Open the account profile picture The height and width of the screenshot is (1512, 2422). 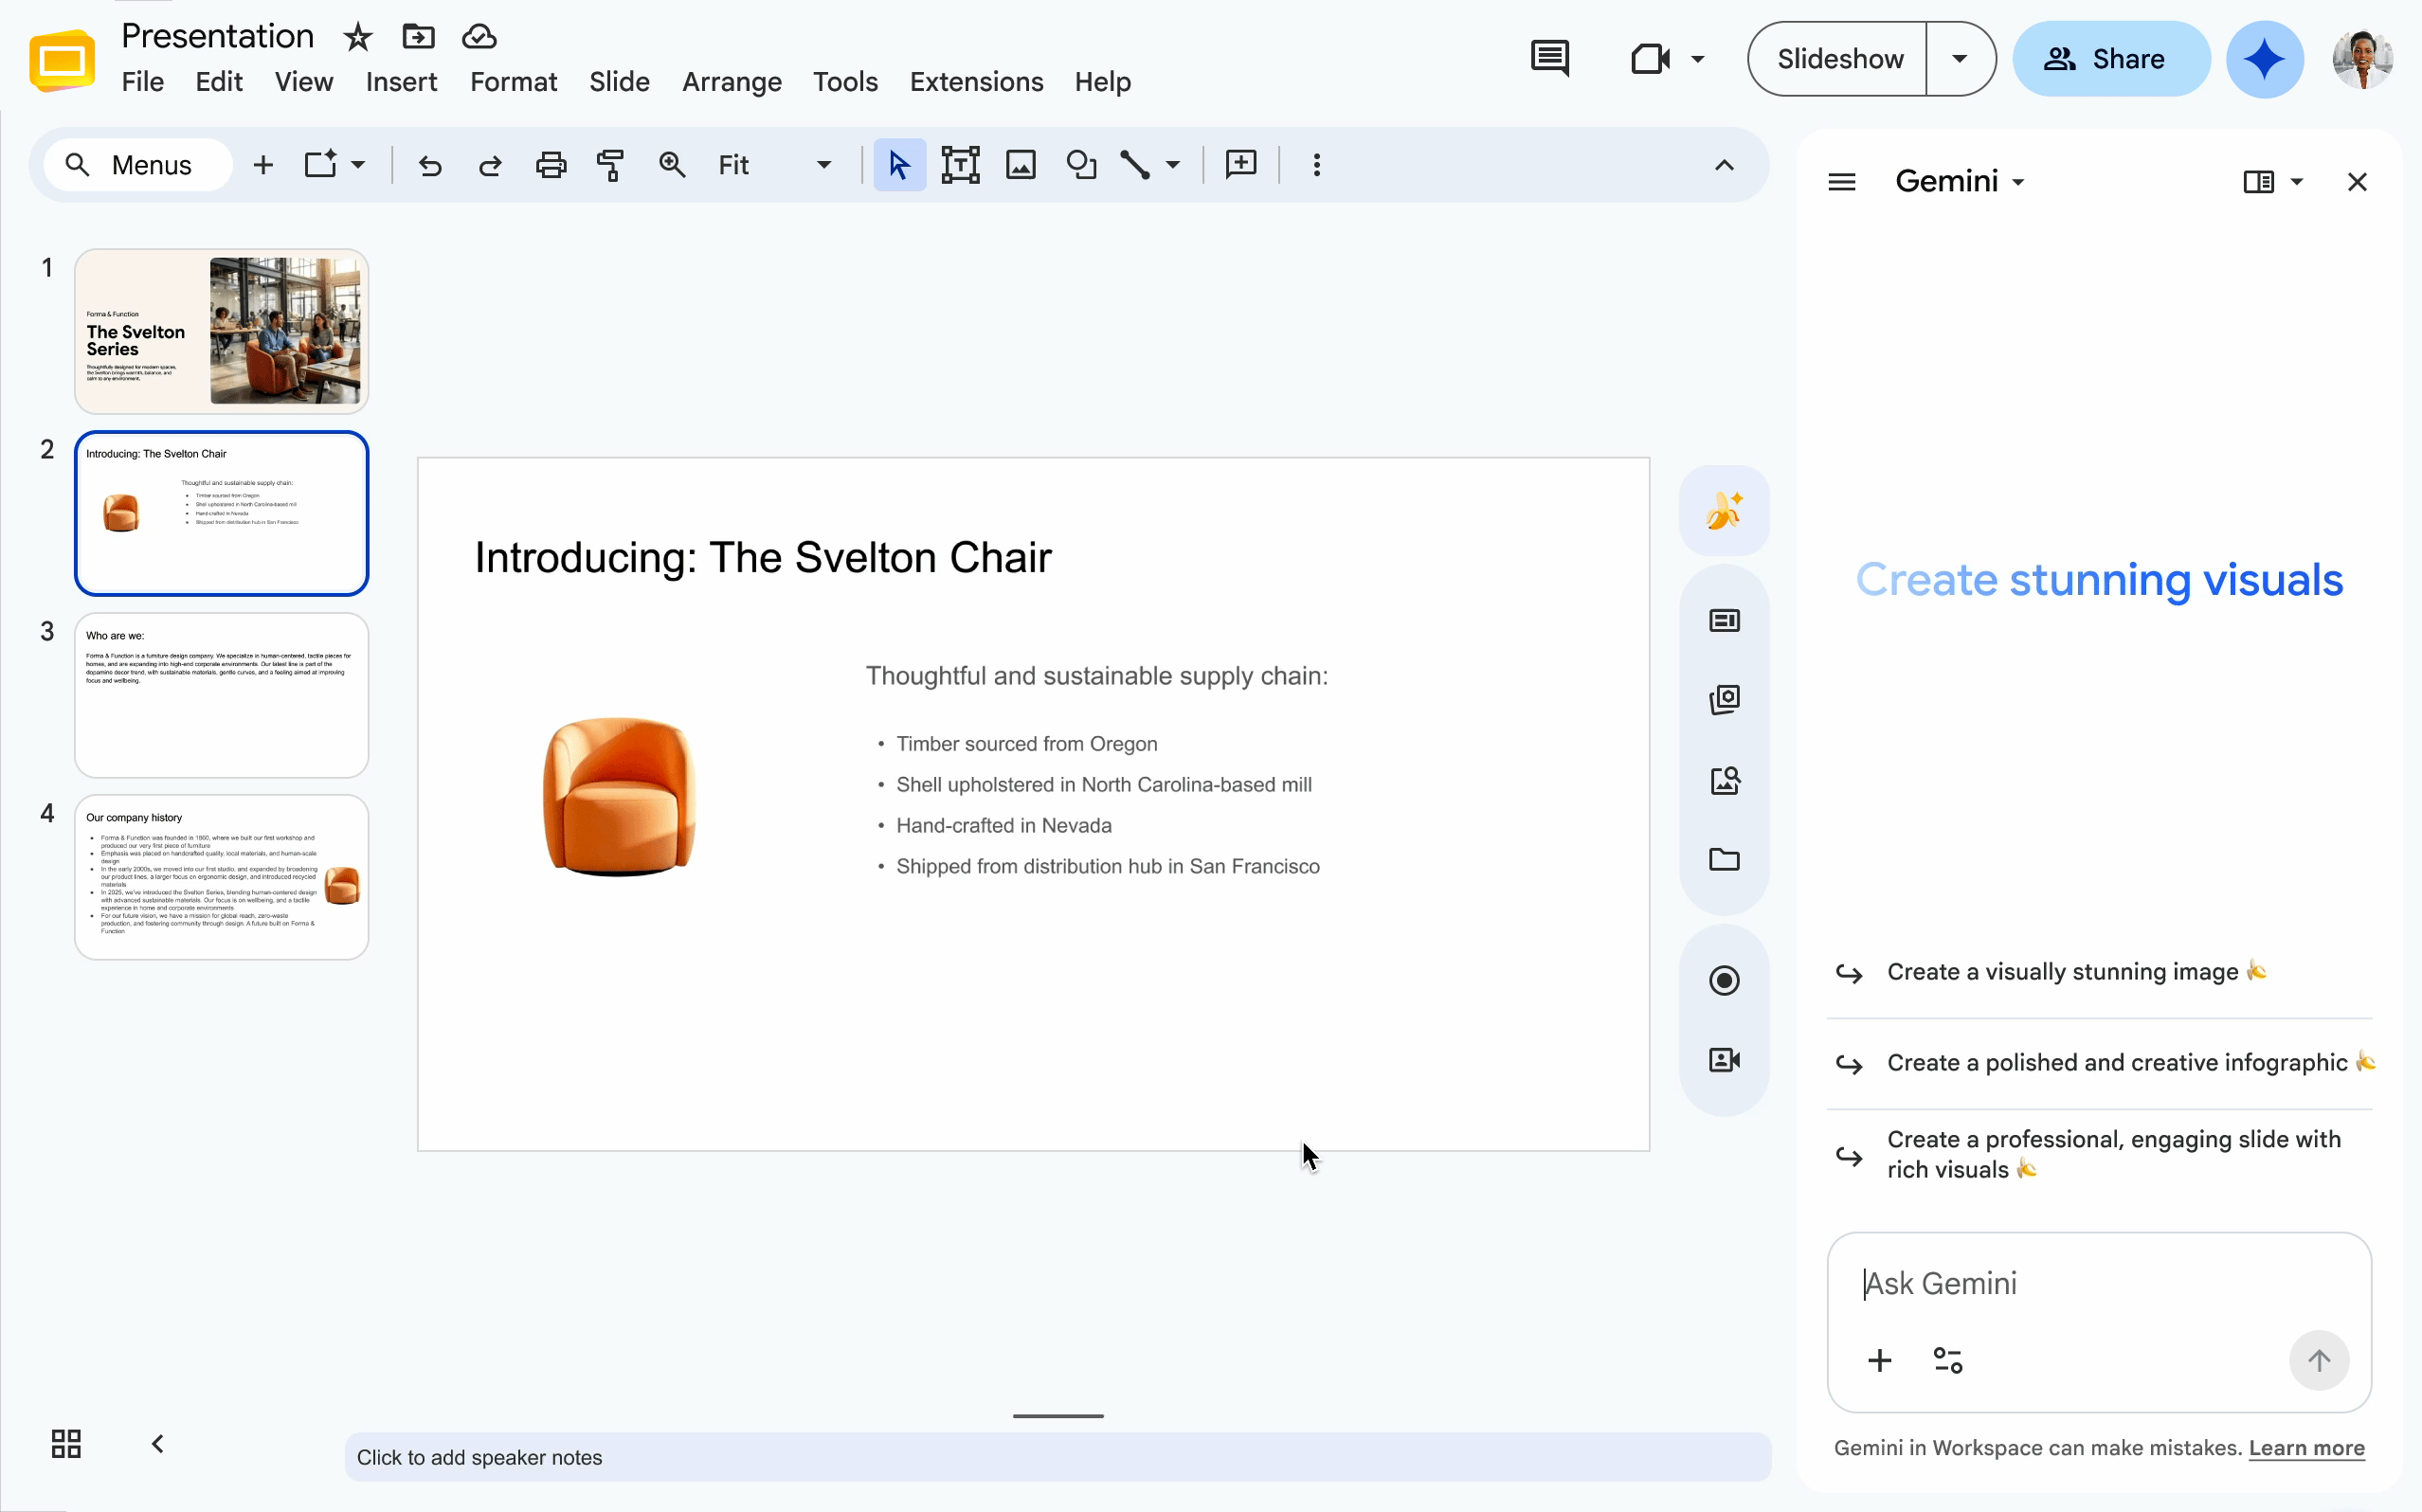2363,59
